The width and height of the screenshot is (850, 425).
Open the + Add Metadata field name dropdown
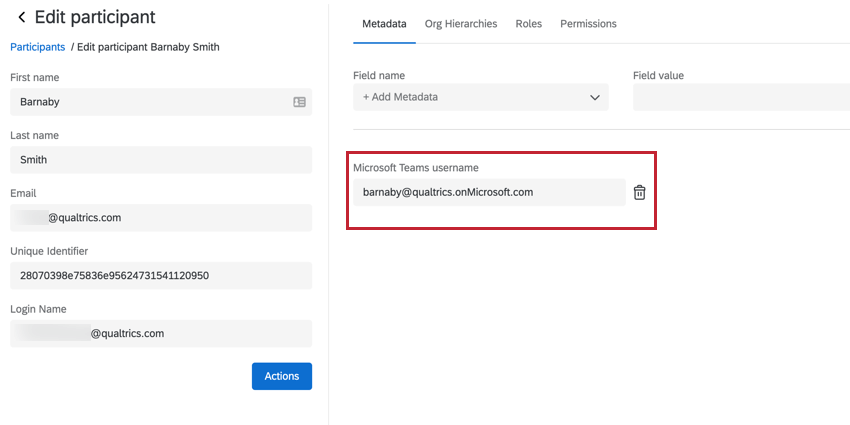[480, 97]
